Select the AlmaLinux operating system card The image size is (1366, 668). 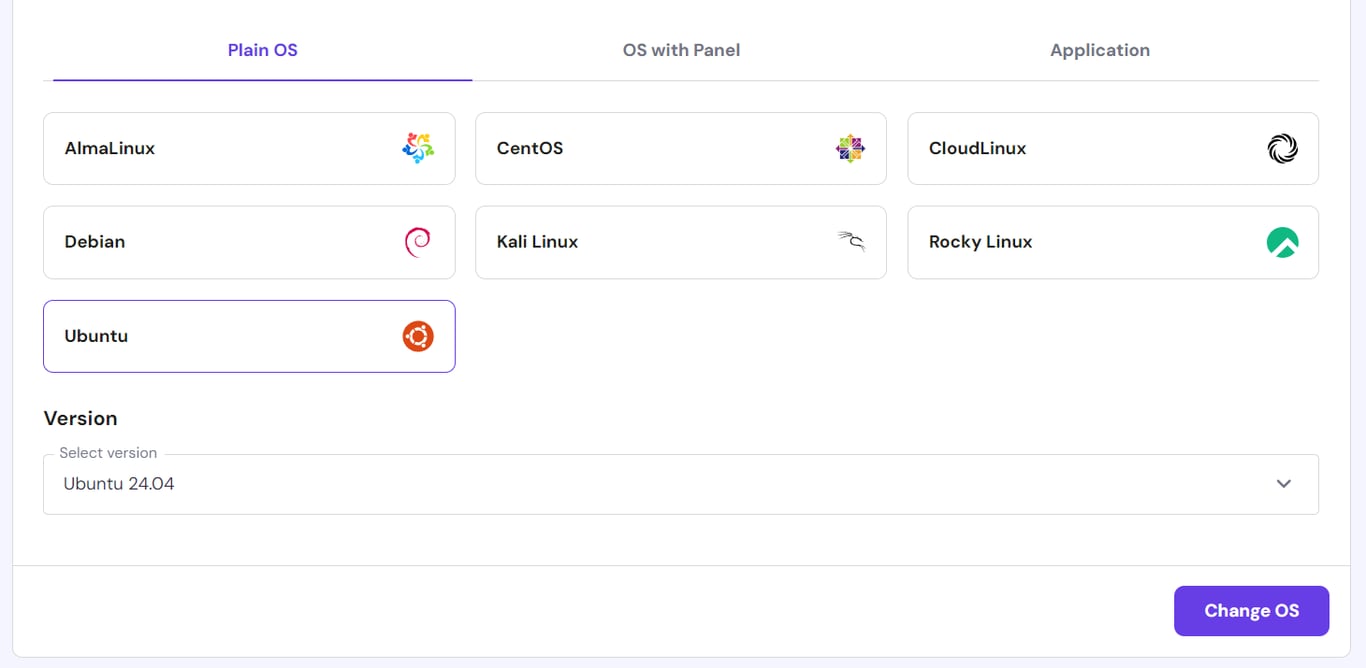pos(248,148)
